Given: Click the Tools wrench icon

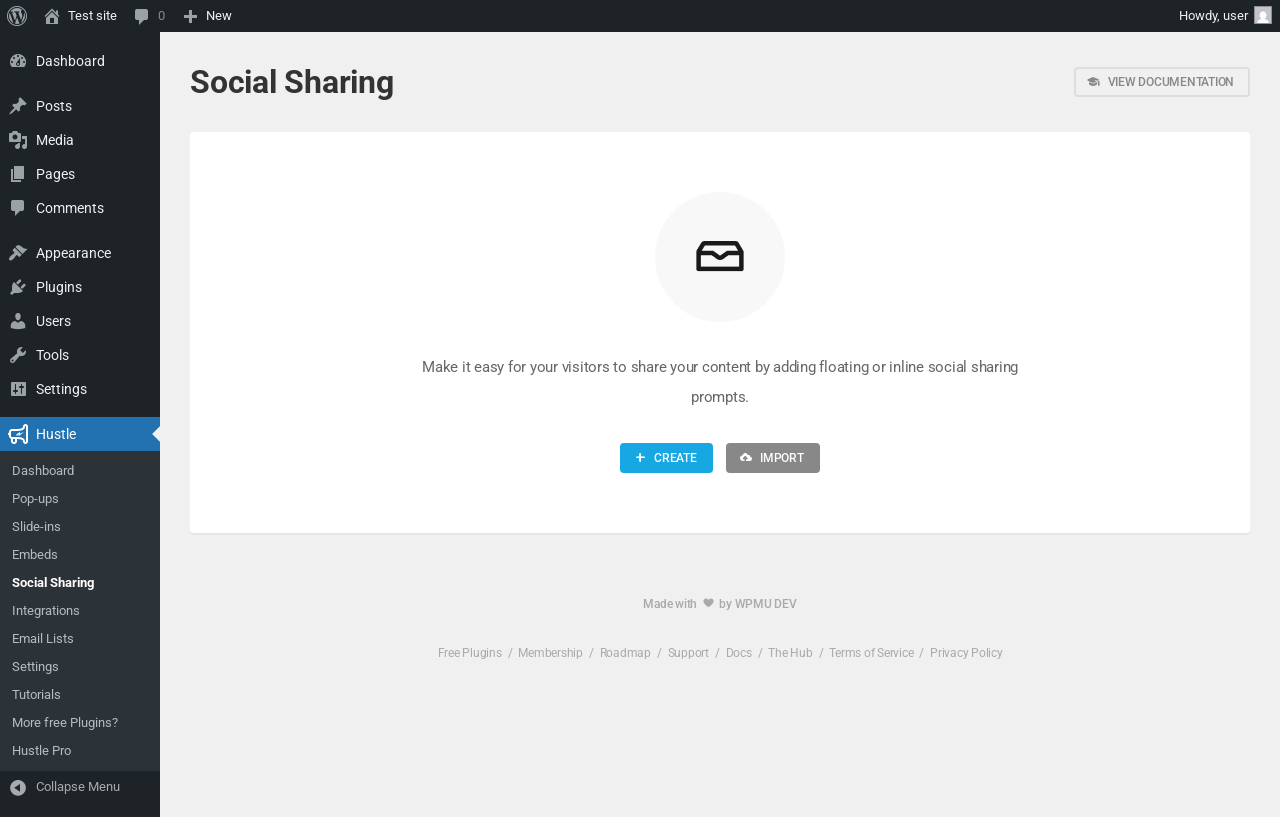Looking at the screenshot, I should (x=18, y=355).
